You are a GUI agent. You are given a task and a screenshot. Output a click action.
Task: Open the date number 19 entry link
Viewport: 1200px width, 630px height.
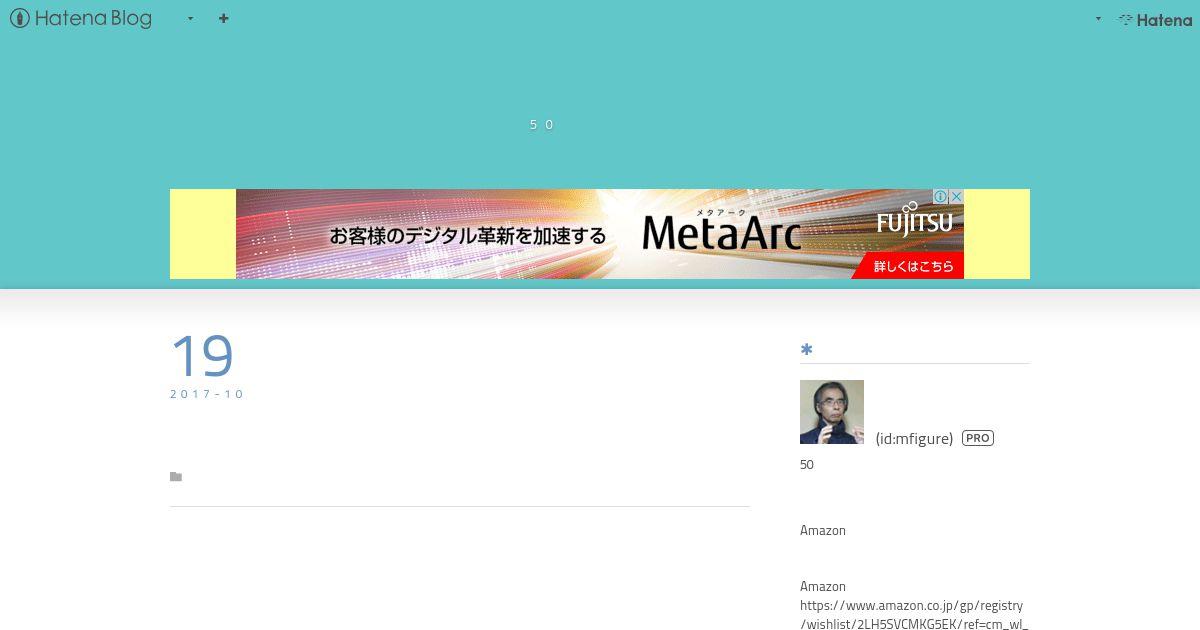click(202, 356)
